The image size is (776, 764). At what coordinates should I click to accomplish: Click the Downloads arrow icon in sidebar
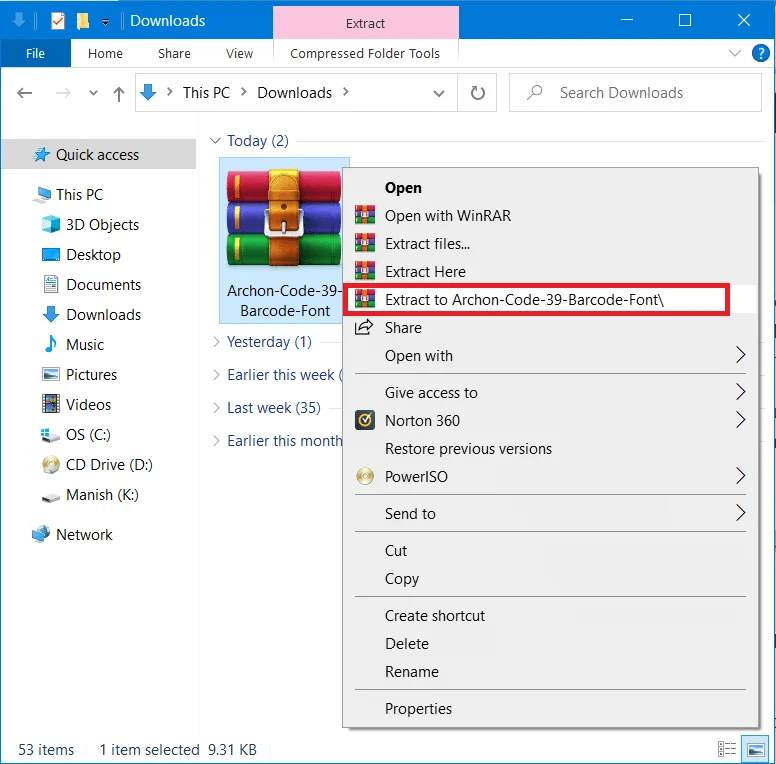50,314
